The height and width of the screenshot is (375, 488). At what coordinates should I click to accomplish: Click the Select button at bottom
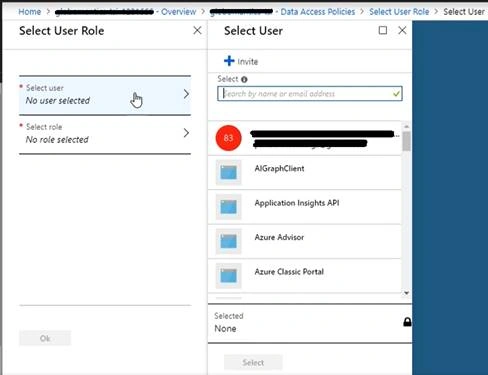(x=253, y=363)
